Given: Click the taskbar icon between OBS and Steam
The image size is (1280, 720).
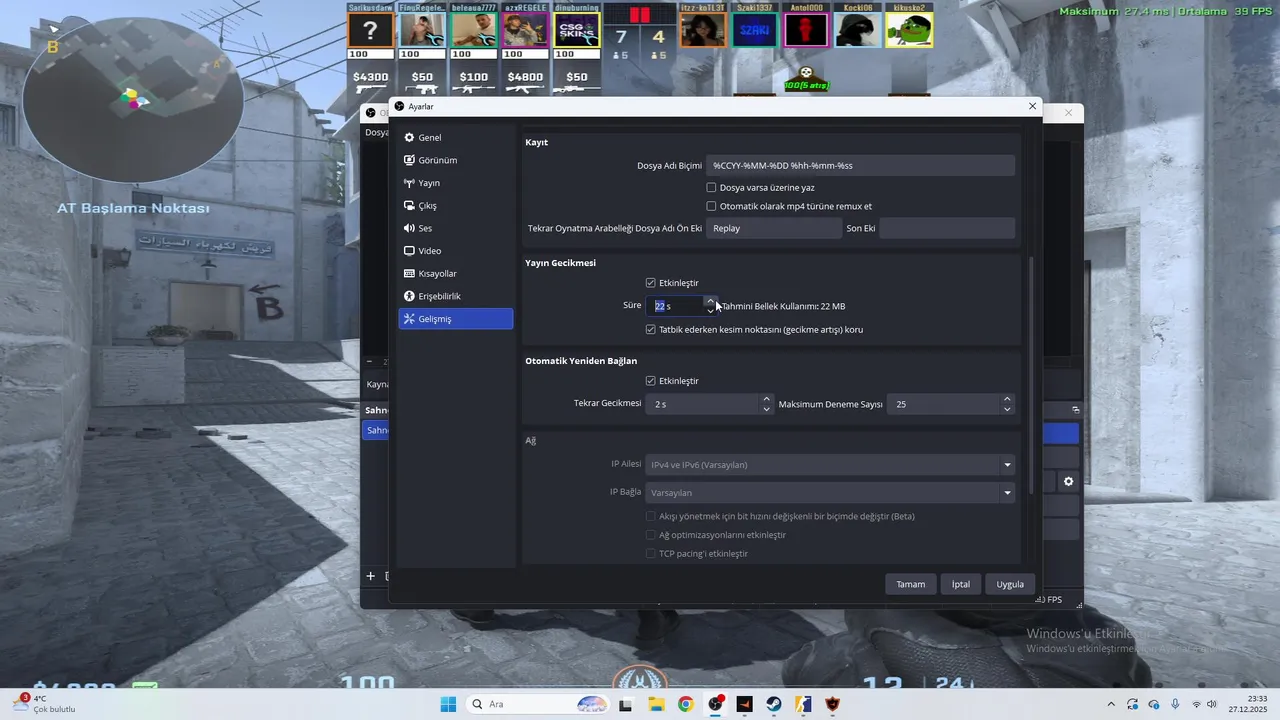Looking at the screenshot, I should click(744, 704).
